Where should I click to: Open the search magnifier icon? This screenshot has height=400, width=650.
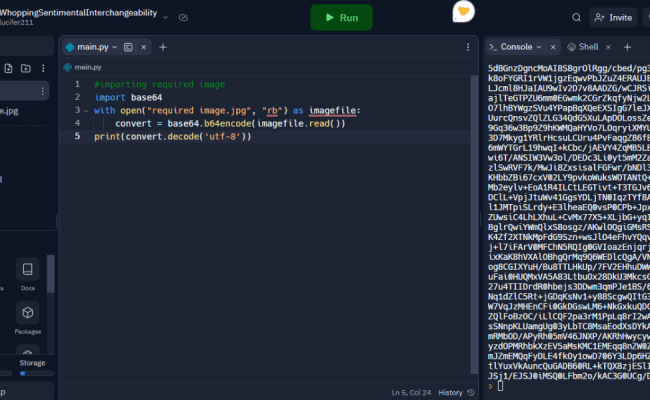576,17
